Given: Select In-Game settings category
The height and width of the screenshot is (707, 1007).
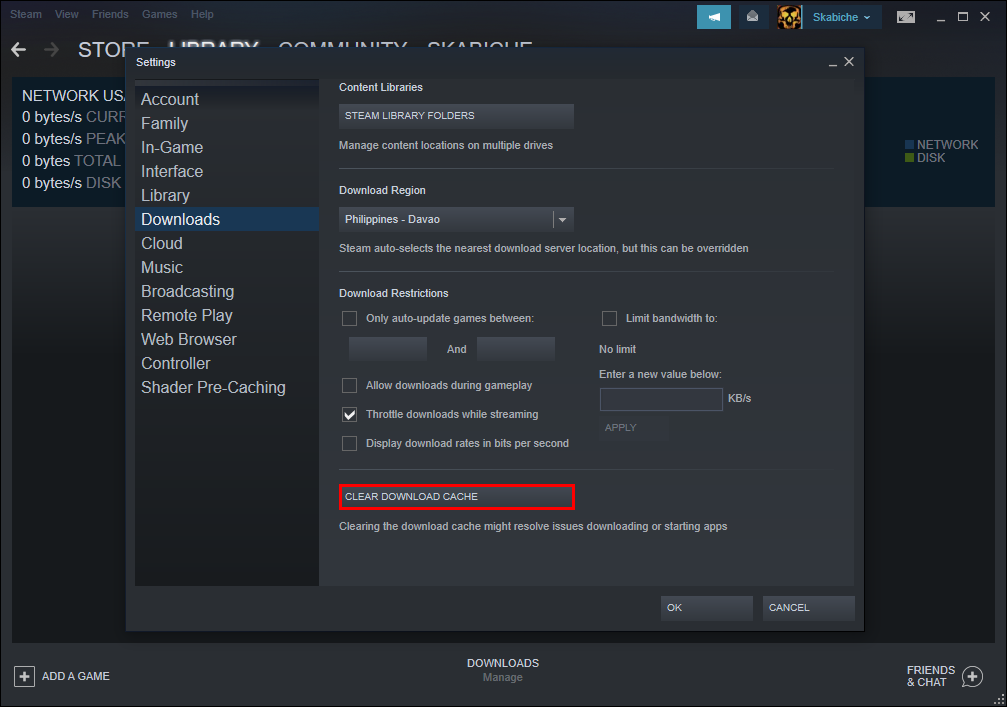Looking at the screenshot, I should [227, 147].
